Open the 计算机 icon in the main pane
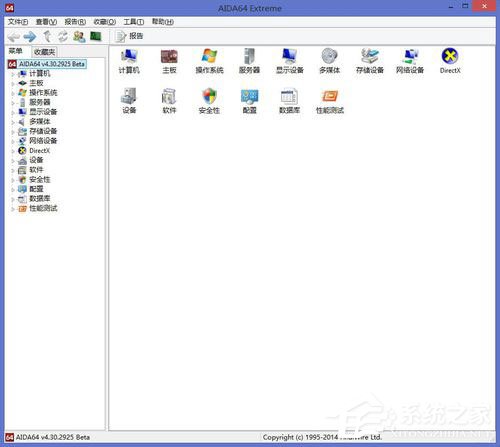The width and height of the screenshot is (500, 447). [x=129, y=61]
